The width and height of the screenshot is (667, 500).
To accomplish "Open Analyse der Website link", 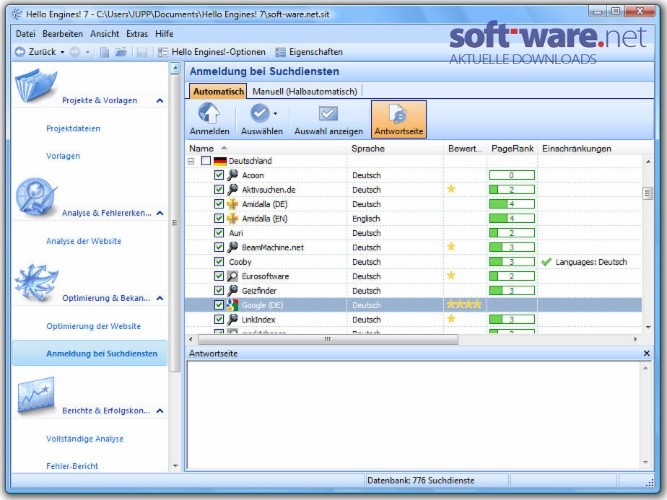I will pyautogui.click(x=84, y=241).
